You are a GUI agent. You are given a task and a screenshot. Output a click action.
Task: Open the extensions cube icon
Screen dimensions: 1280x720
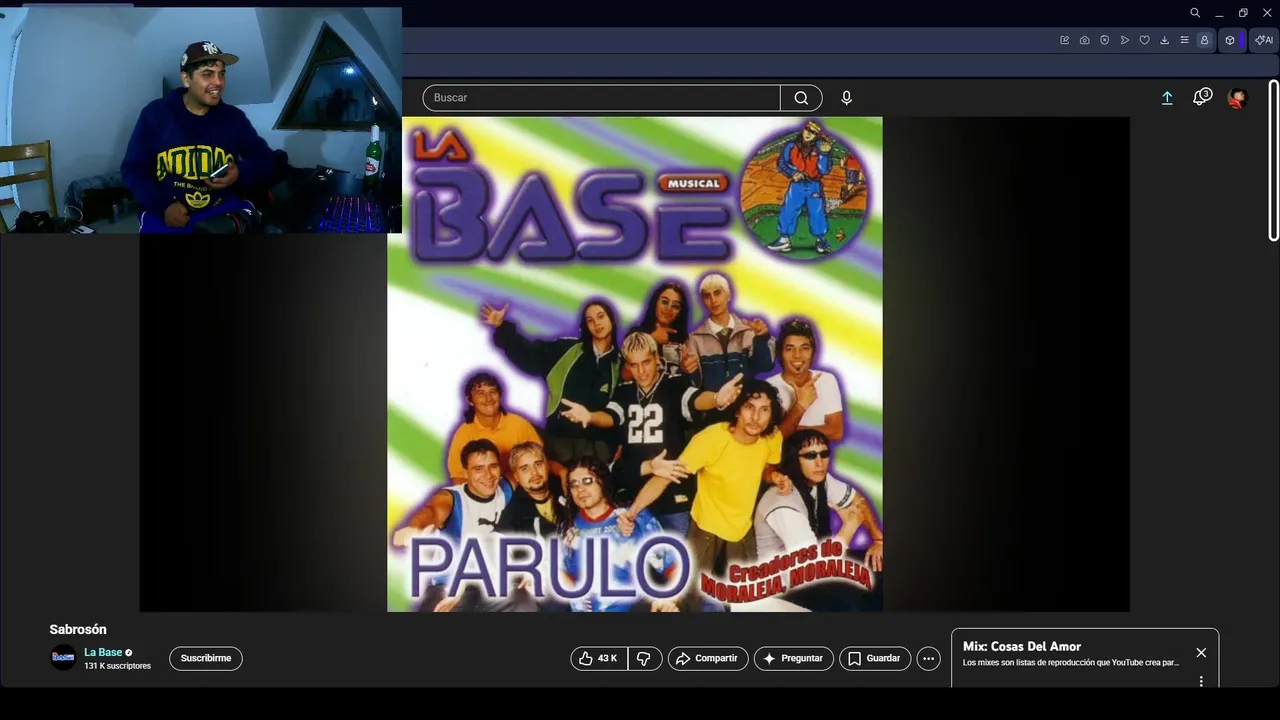tap(1230, 40)
